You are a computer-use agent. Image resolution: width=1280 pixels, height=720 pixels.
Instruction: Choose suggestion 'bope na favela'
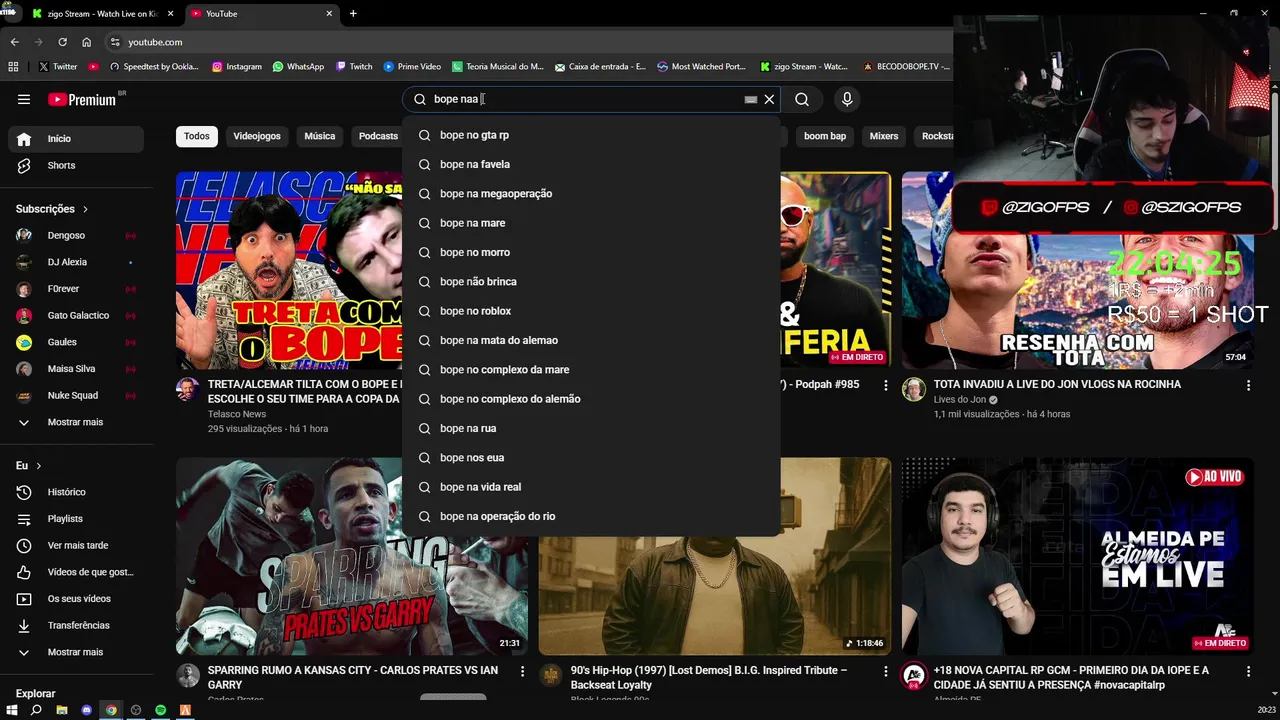[591, 164]
